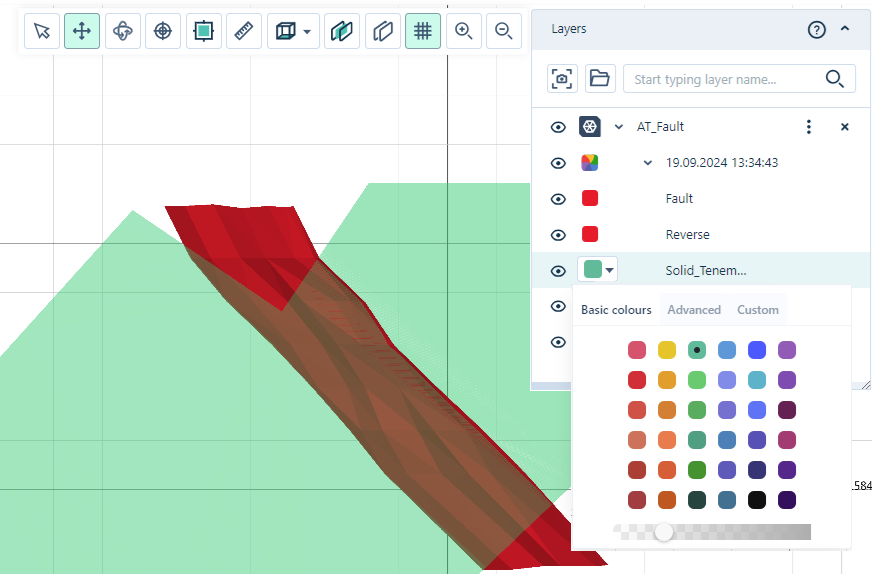Click the search magnifier icon
The image size is (872, 574).
(834, 79)
